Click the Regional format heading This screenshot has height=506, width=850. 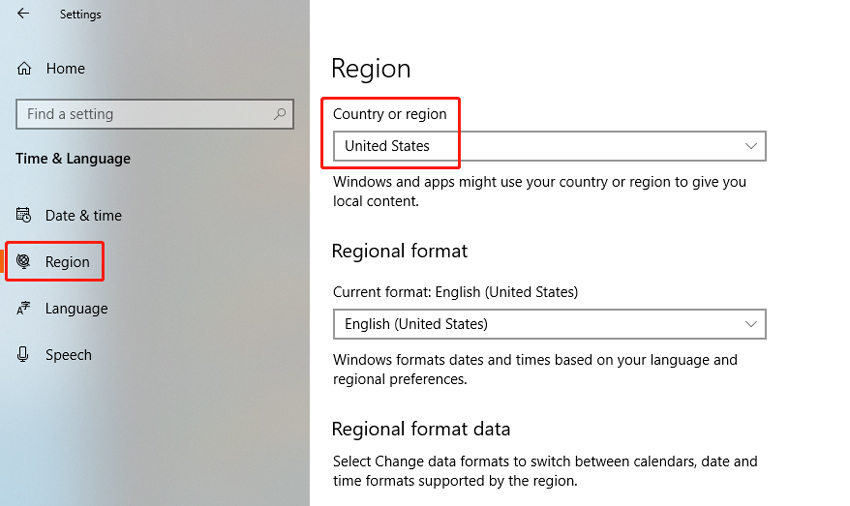click(x=400, y=251)
